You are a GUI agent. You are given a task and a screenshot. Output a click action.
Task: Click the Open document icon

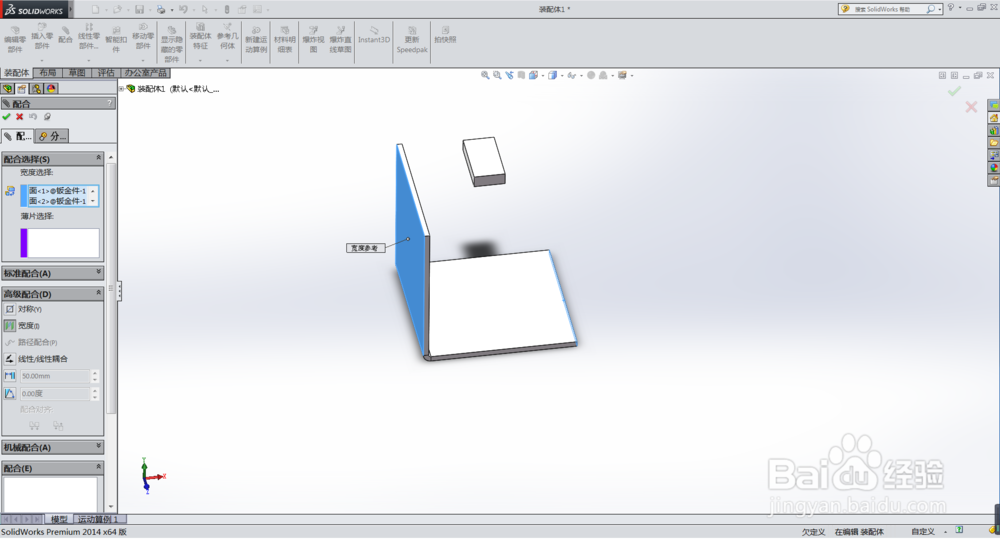(x=117, y=10)
